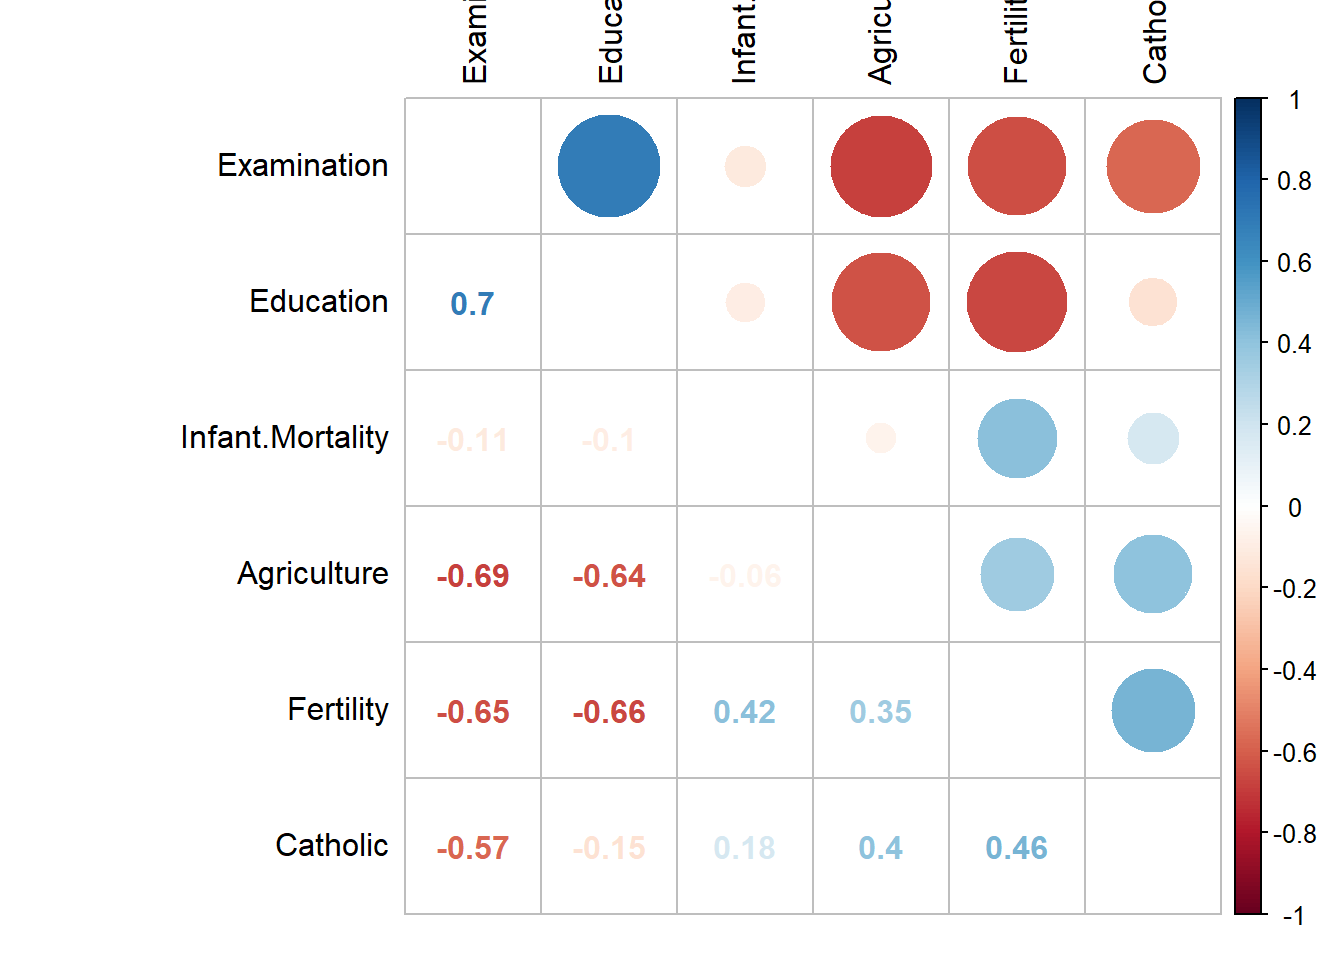Click the -0.69 correlation value
The image size is (1344, 960).
point(473,576)
